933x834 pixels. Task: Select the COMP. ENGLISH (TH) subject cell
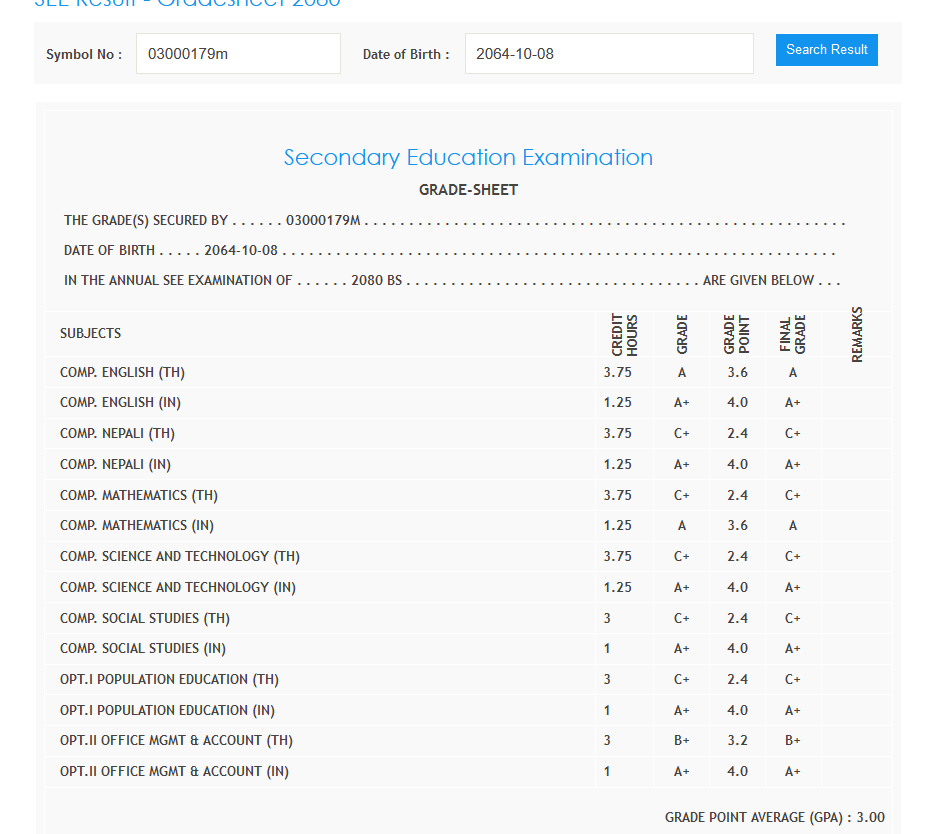coord(122,373)
